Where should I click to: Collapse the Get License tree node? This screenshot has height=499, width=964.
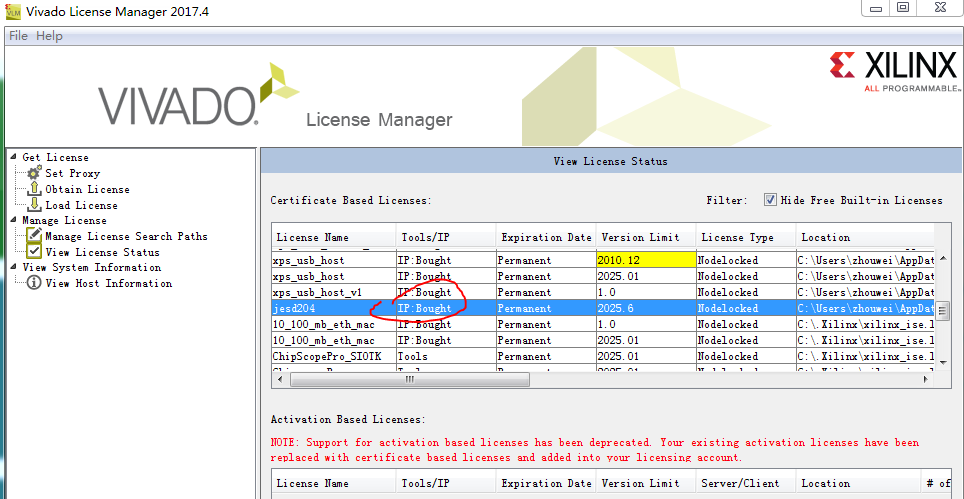pos(14,157)
